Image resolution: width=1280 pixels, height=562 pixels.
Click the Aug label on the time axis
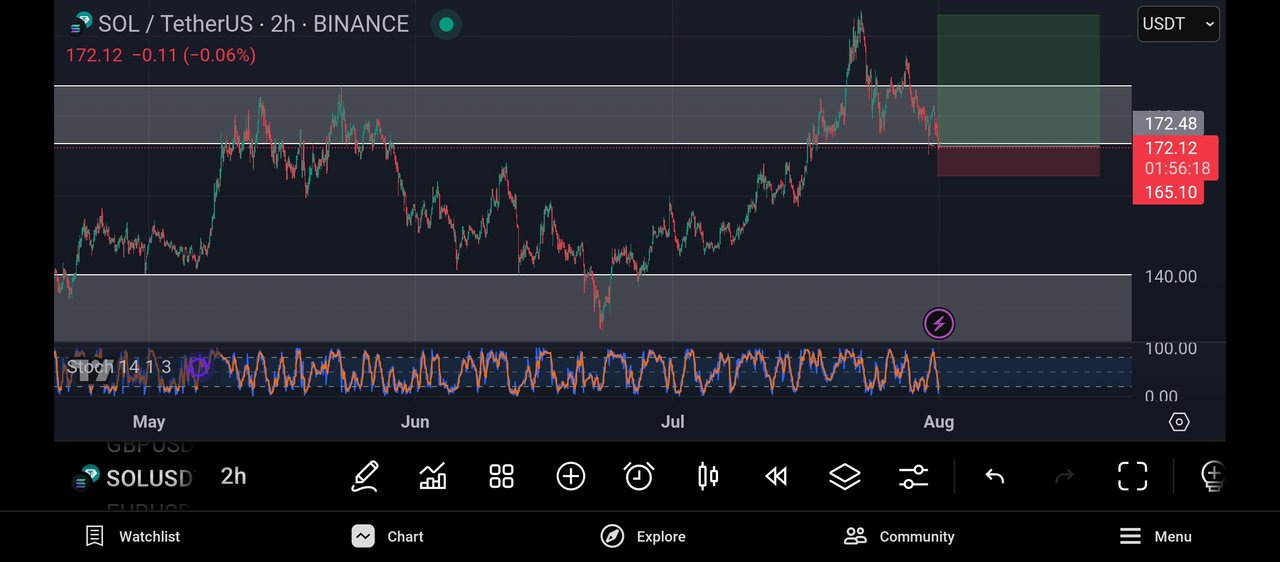939,422
